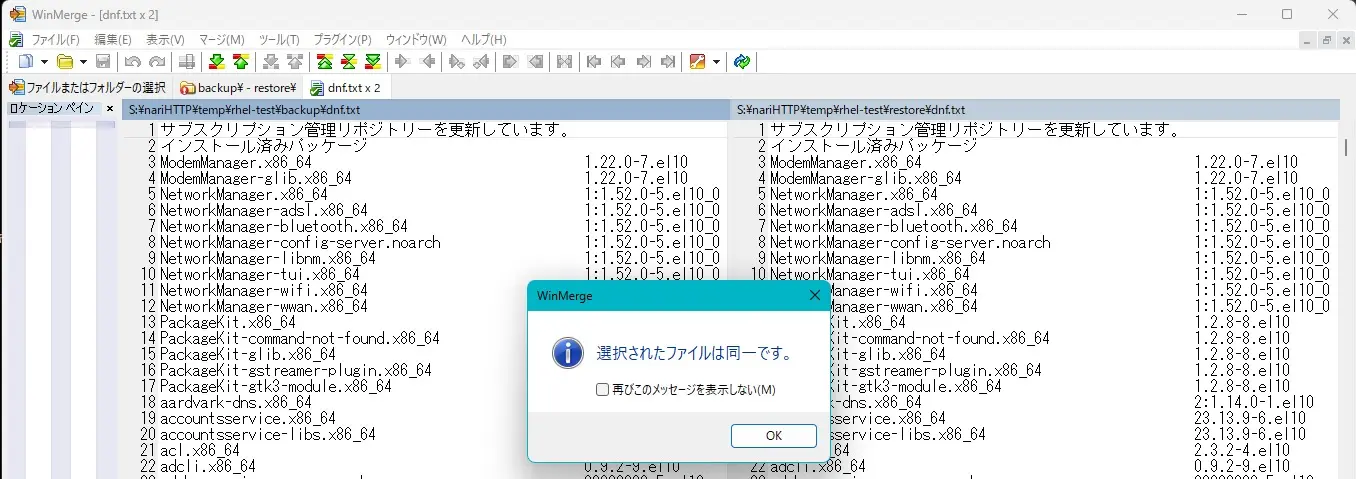1356x479 pixels.
Task: Click the Undo toolbar icon
Action: [x=132, y=62]
